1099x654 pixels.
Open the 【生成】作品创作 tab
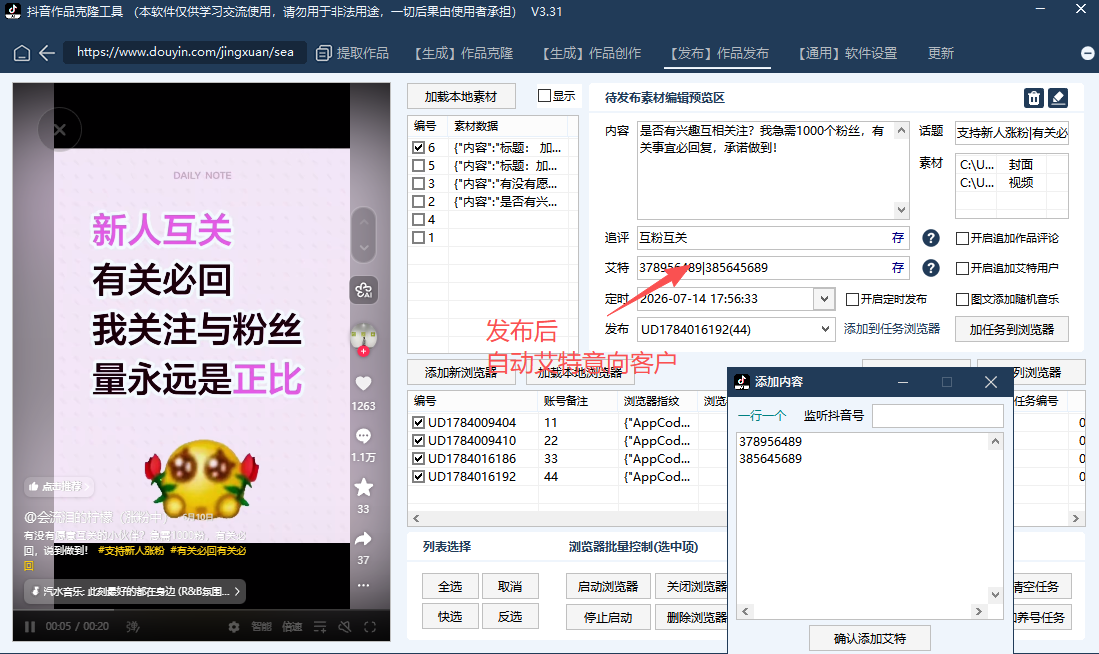pos(591,53)
